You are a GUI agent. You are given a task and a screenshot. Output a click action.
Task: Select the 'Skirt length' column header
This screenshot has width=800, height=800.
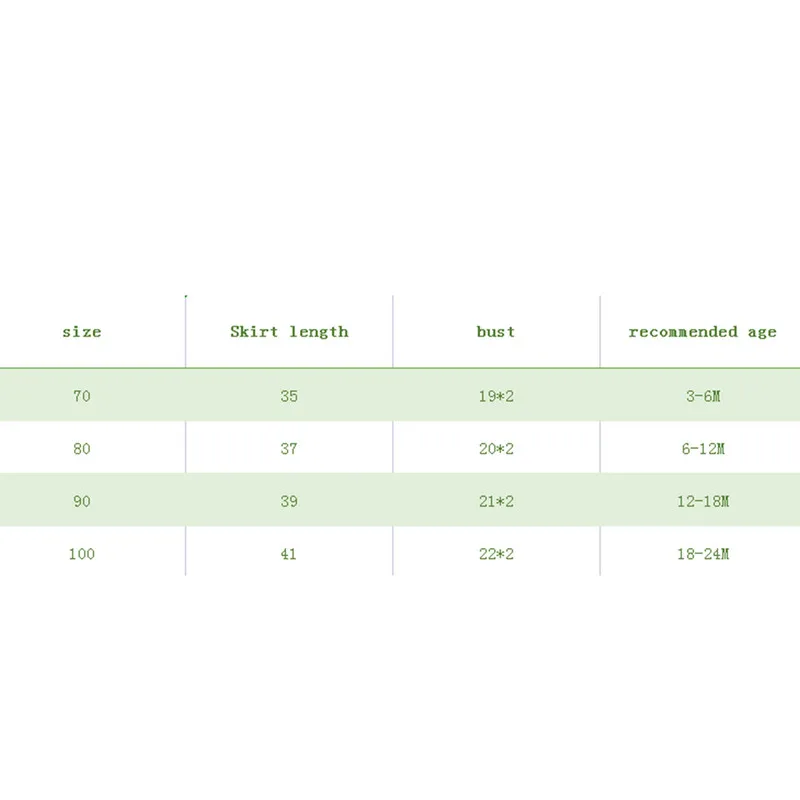pos(289,332)
